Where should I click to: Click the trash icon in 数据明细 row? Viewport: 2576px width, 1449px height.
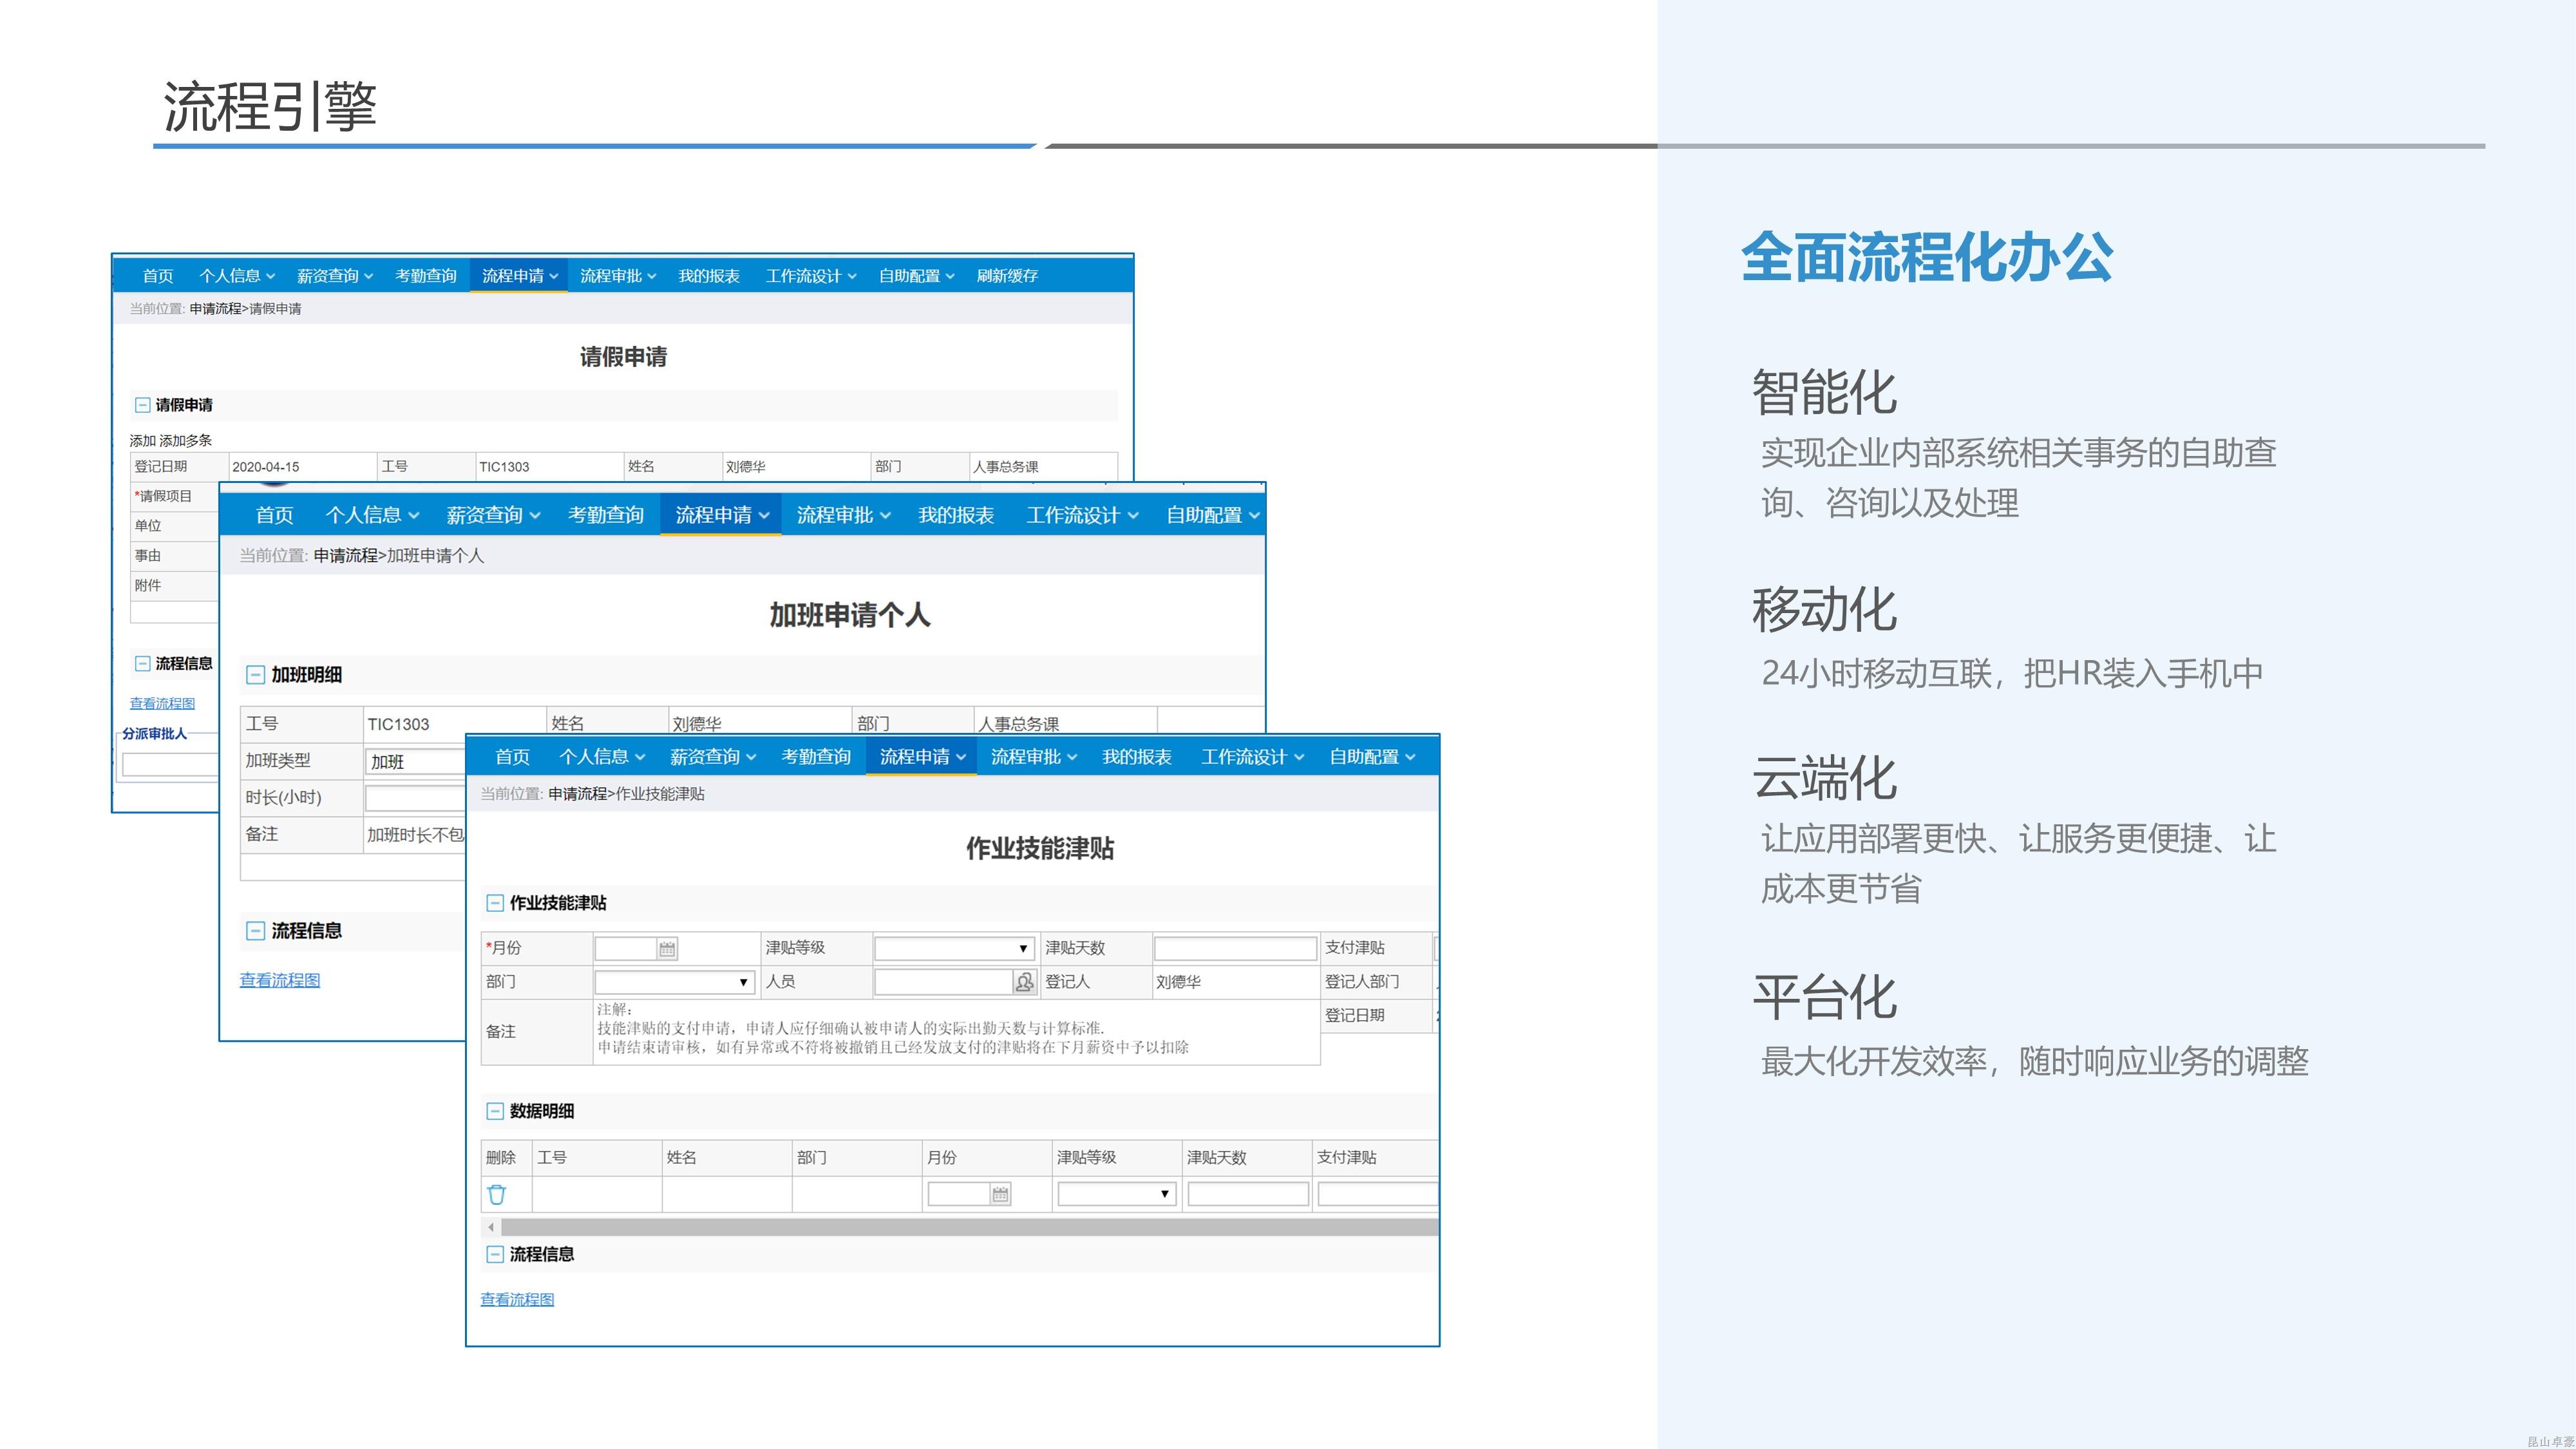pyautogui.click(x=496, y=1194)
